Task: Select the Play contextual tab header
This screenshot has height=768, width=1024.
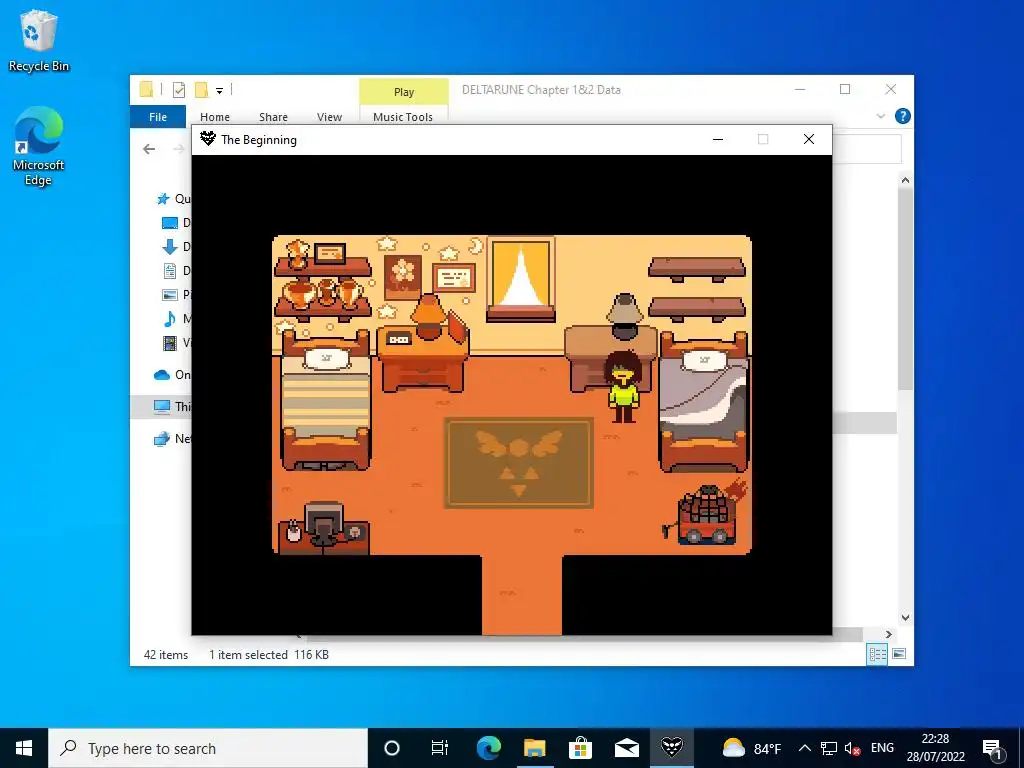Action: coord(404,92)
